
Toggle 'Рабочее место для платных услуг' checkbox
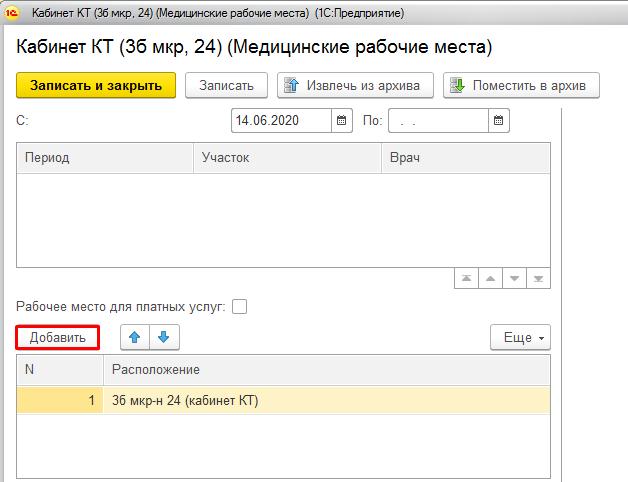239,306
